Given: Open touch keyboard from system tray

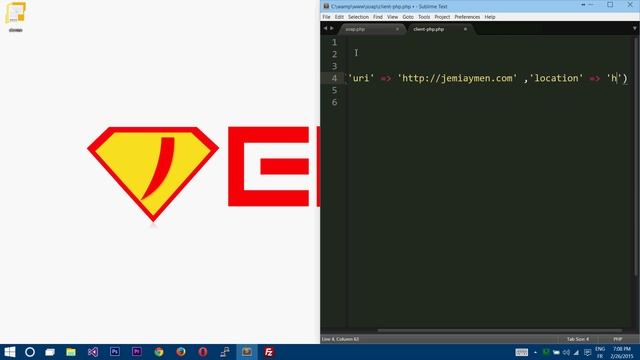Looking at the screenshot, I should 521,352.
